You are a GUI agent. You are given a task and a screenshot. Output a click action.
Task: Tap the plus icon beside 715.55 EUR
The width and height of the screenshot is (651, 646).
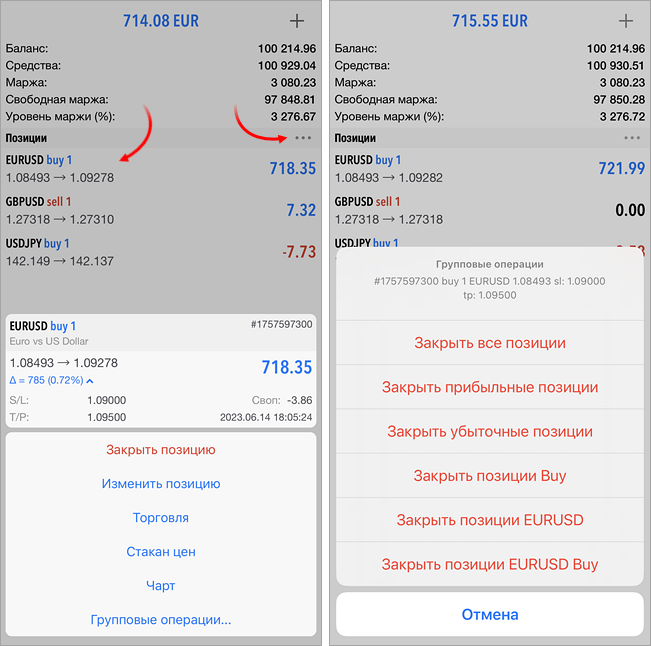[x=626, y=21]
